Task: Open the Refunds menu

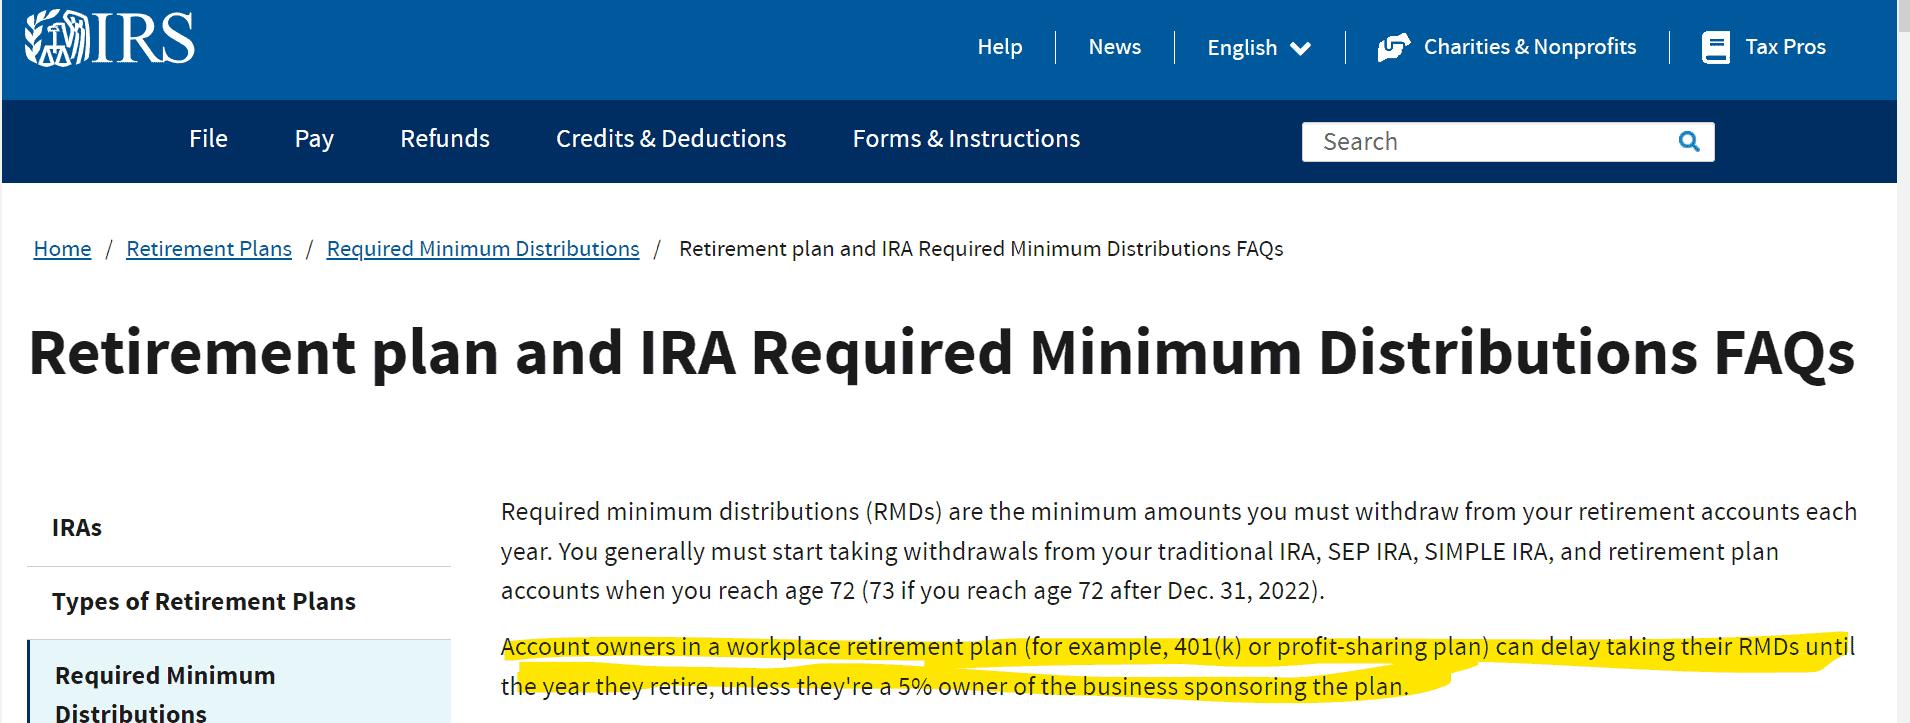Action: point(445,139)
